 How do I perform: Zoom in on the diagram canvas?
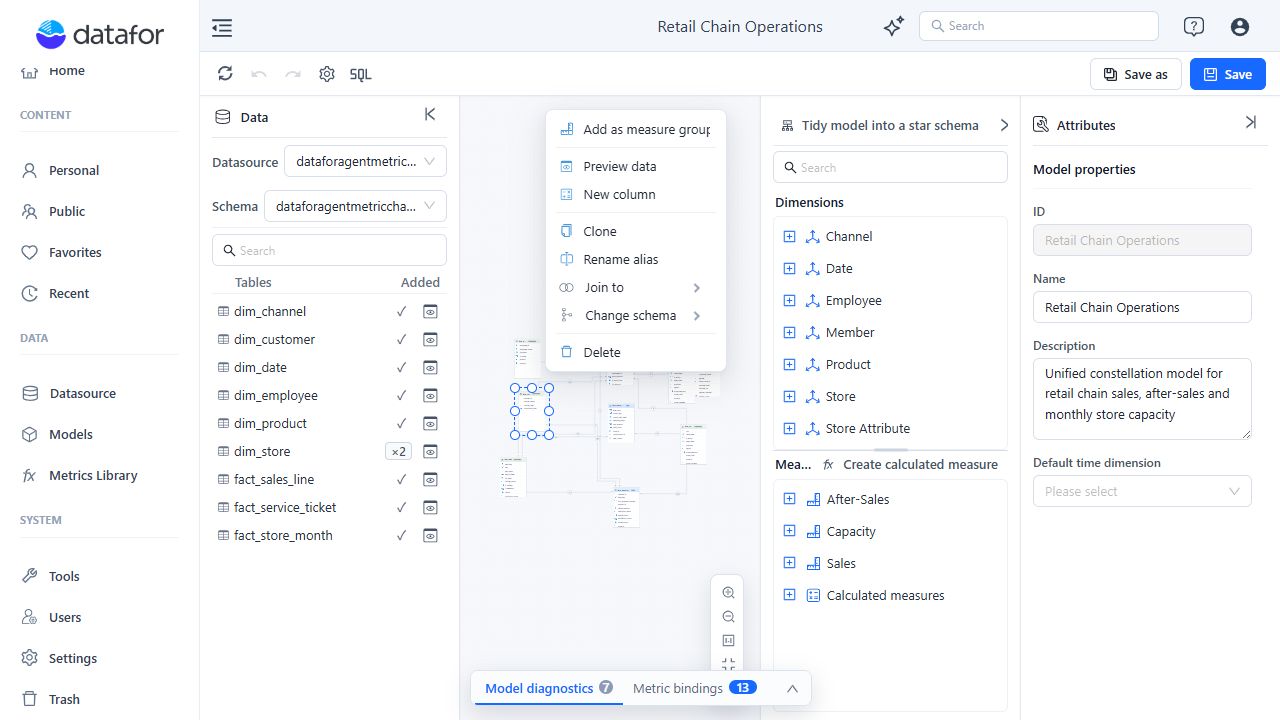coord(728,593)
